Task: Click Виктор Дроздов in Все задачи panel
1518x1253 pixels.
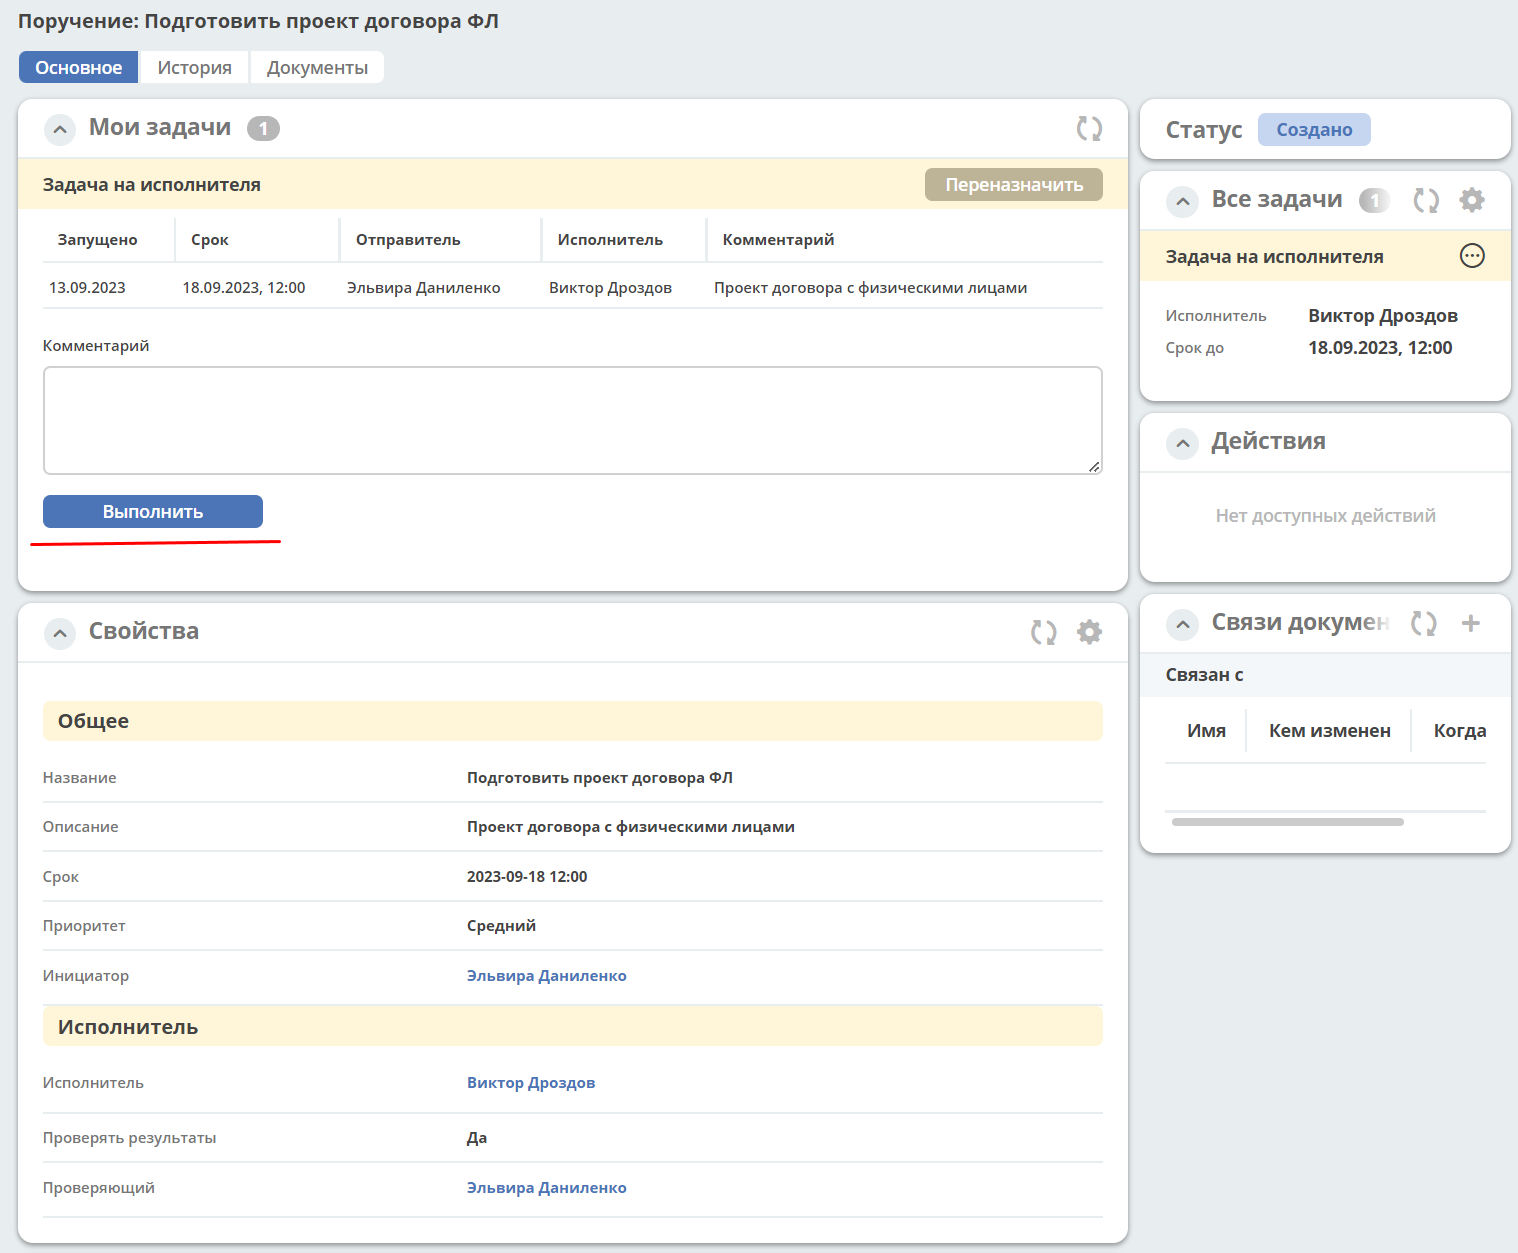Action: [x=1383, y=316]
